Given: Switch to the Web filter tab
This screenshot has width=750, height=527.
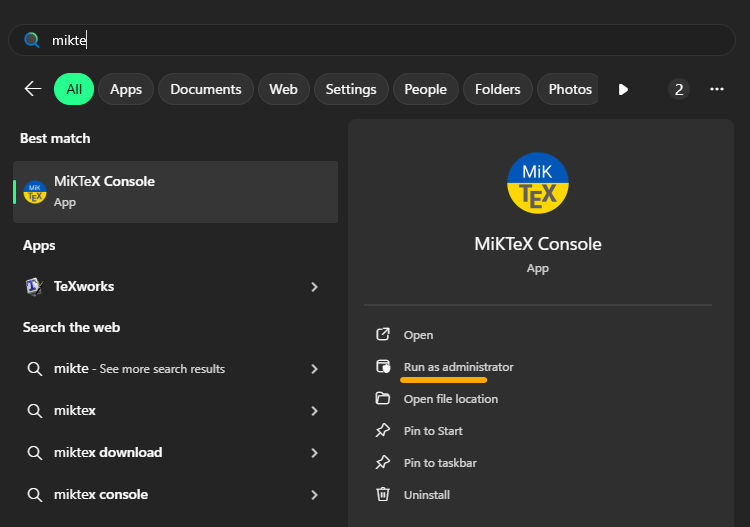Looking at the screenshot, I should tap(283, 89).
